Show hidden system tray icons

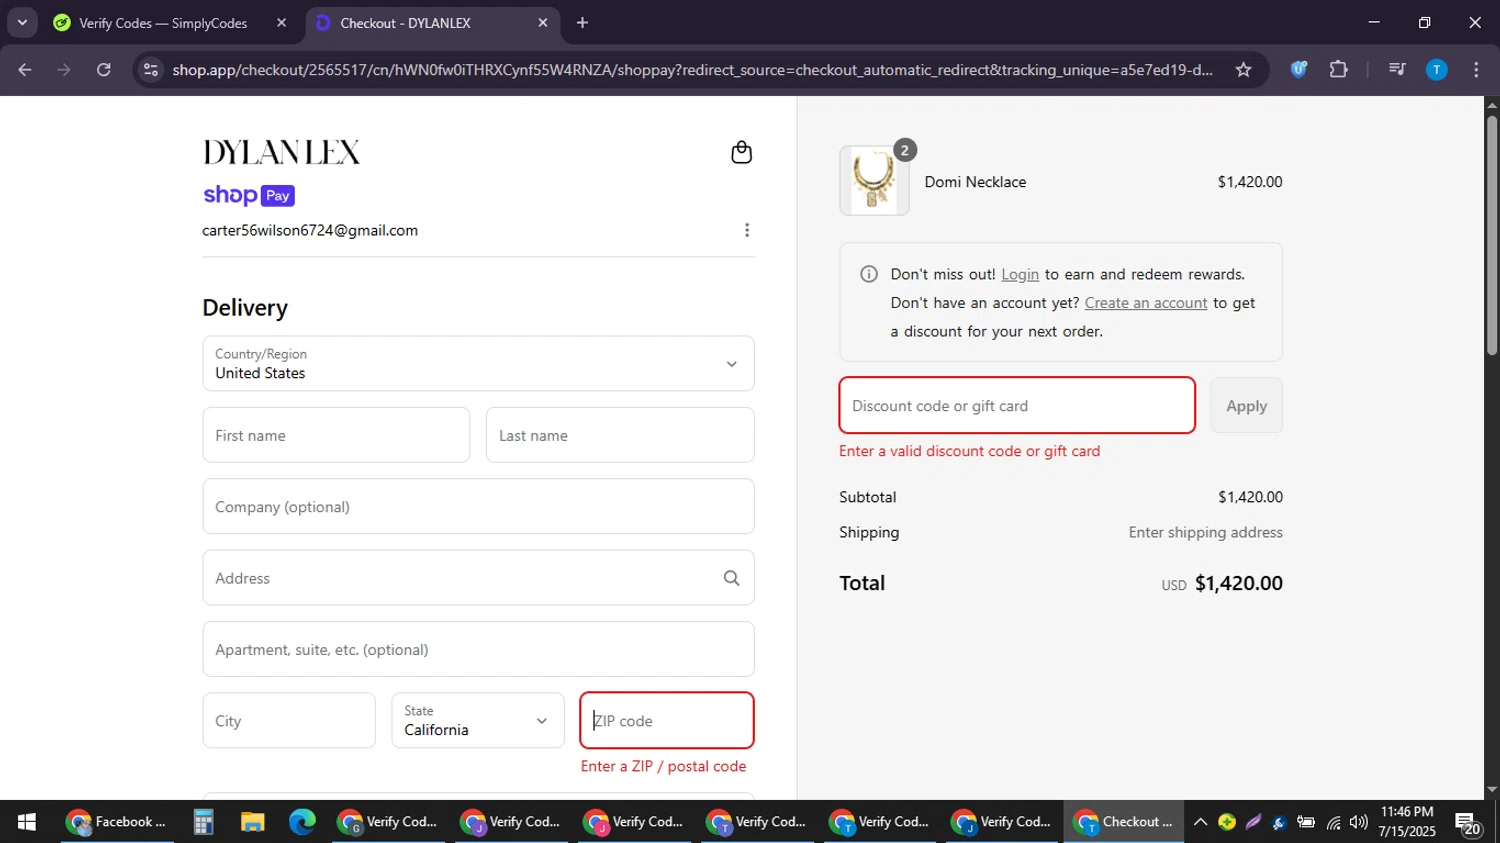(x=1200, y=822)
